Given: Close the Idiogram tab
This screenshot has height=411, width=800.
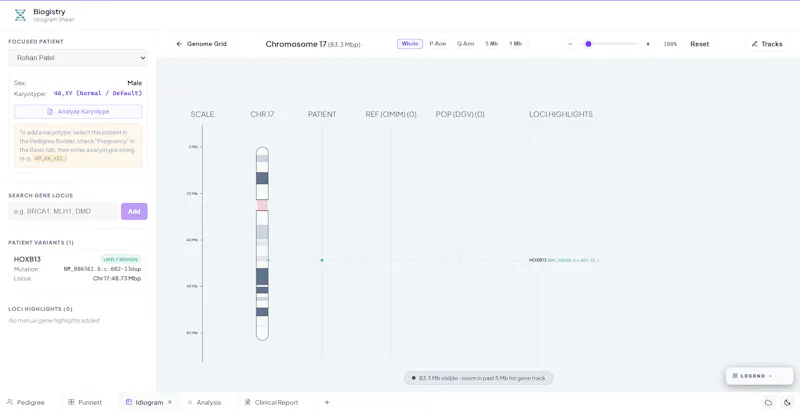Looking at the screenshot, I should 170,402.
